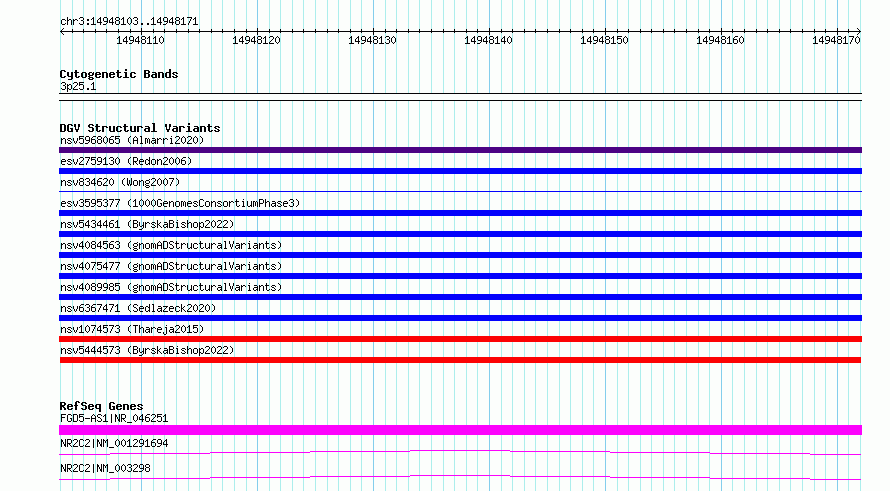
Task: Click the DGV Structural Variants track title
Action: point(140,128)
